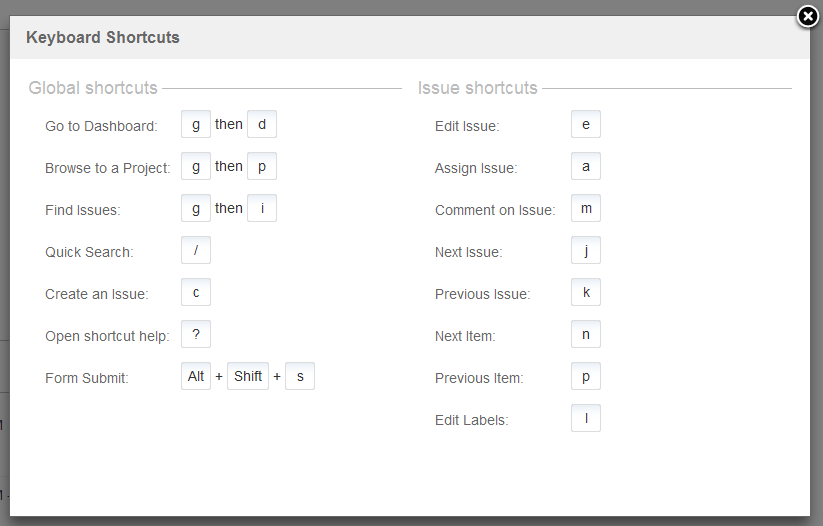Click the Alt key in Form Submit
The image size is (823, 526).
(x=196, y=376)
